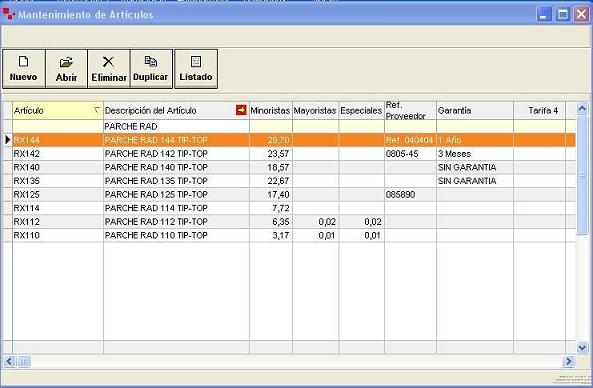This screenshot has width=593, height=388.
Task: Click the Minoristas price 18,57
Action: tap(278, 167)
